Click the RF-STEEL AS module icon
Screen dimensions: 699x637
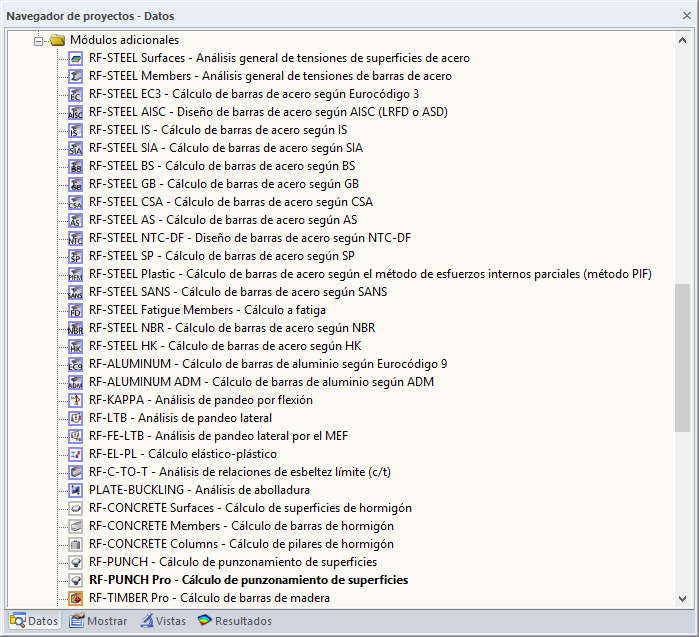pos(75,220)
